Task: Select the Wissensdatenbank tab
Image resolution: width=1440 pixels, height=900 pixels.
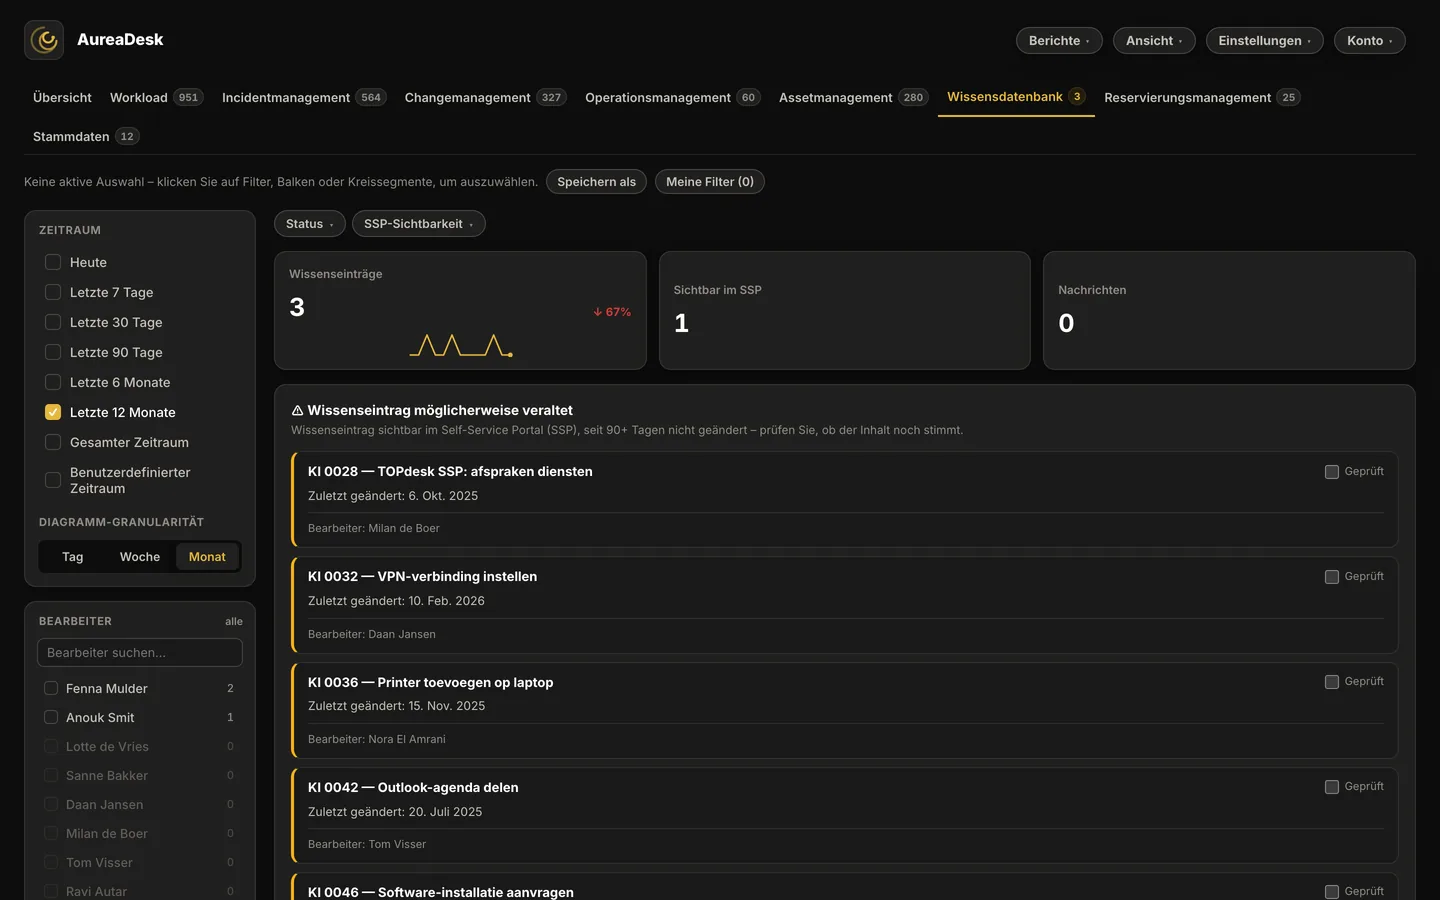Action: tap(1016, 97)
